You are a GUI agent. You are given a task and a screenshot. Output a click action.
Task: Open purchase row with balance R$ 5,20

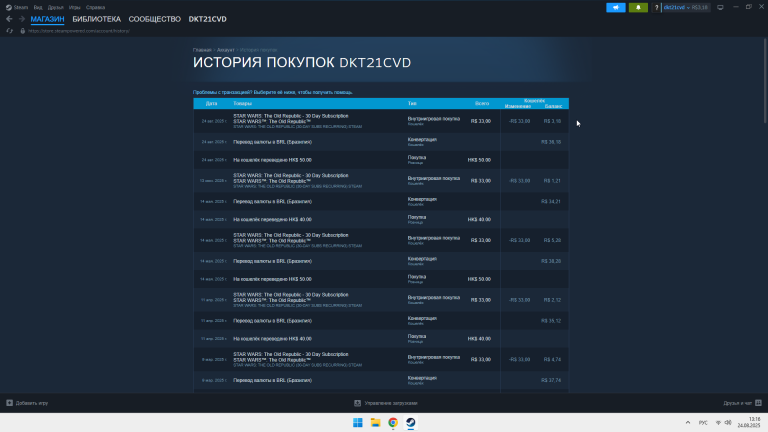381,240
